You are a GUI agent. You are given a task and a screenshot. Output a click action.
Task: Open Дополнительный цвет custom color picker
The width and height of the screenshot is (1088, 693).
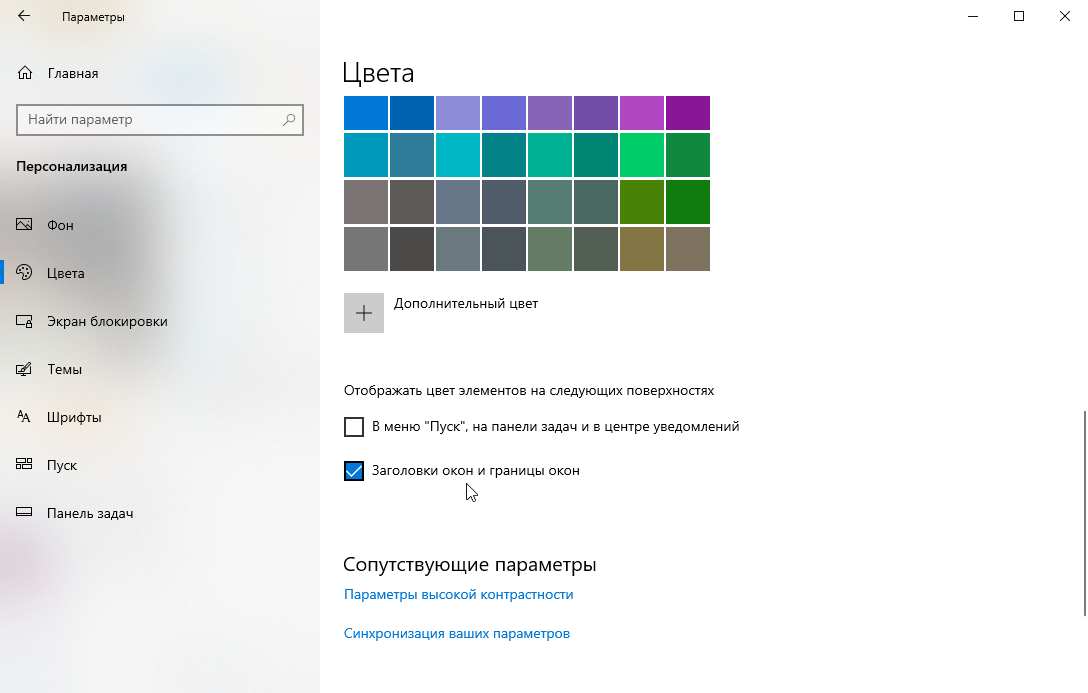[364, 312]
